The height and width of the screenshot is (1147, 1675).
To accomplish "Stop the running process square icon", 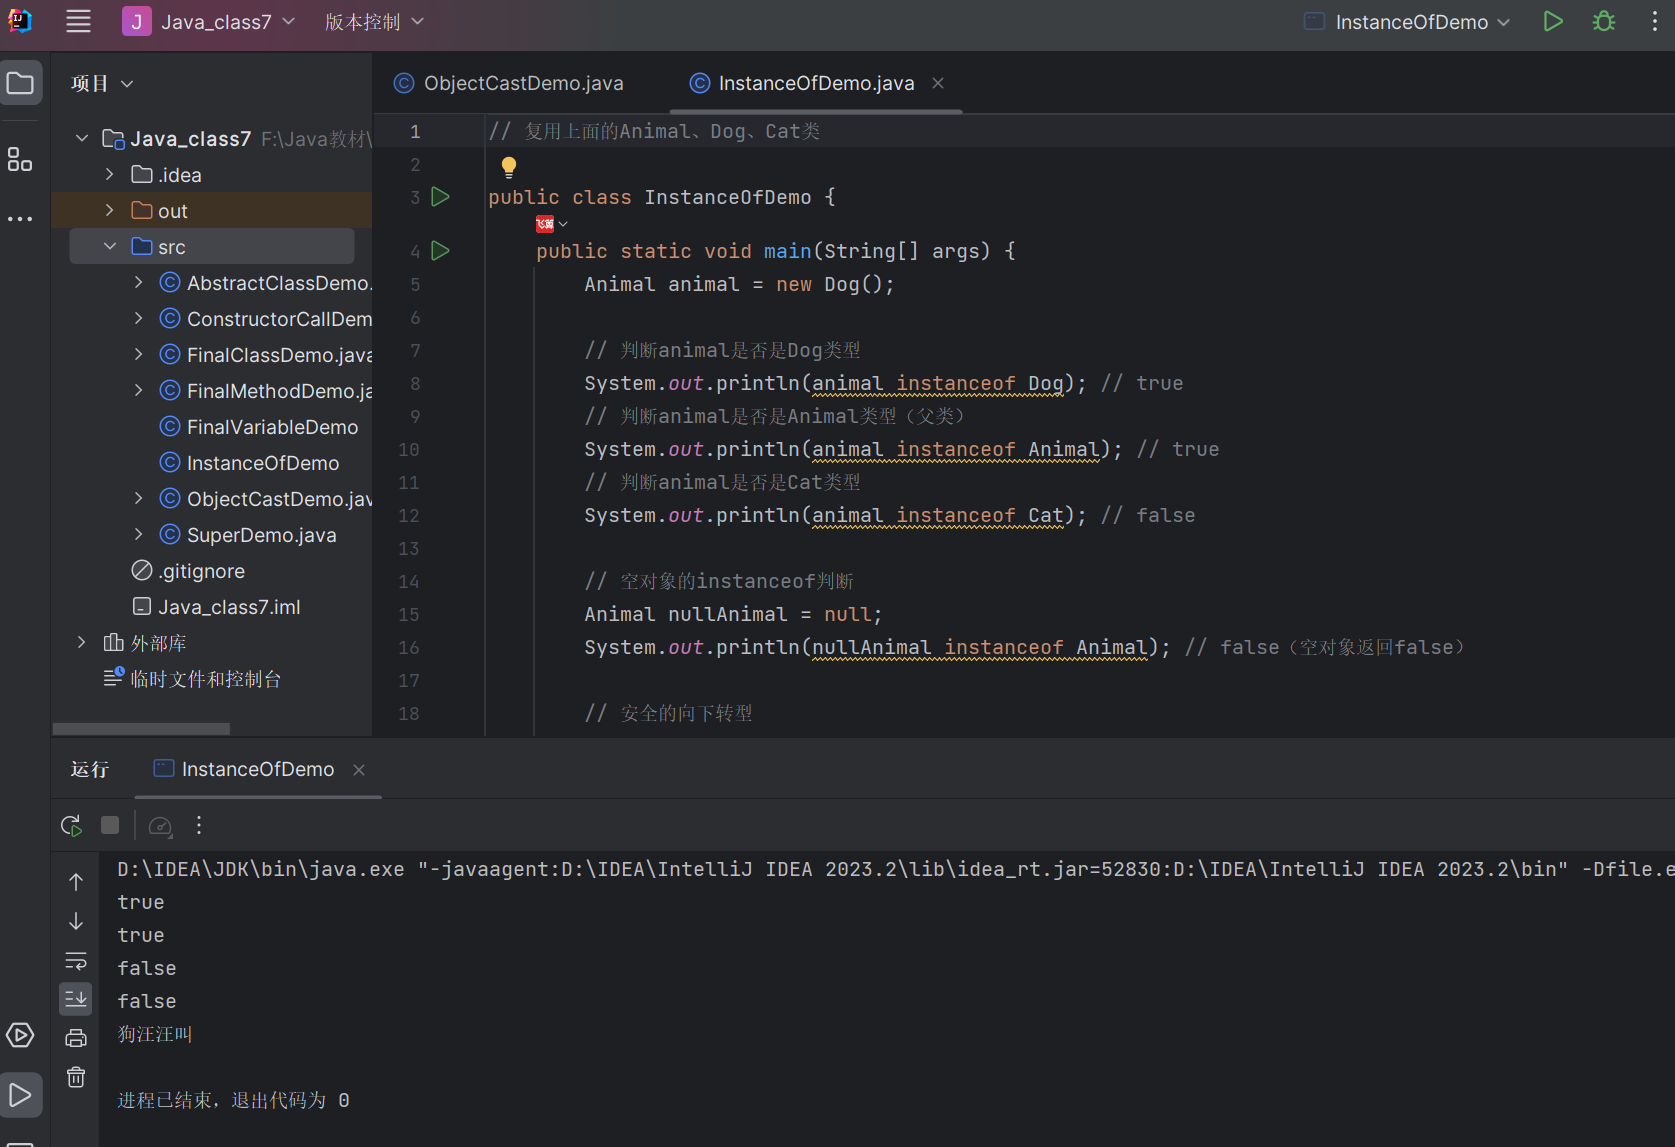I will 110,826.
